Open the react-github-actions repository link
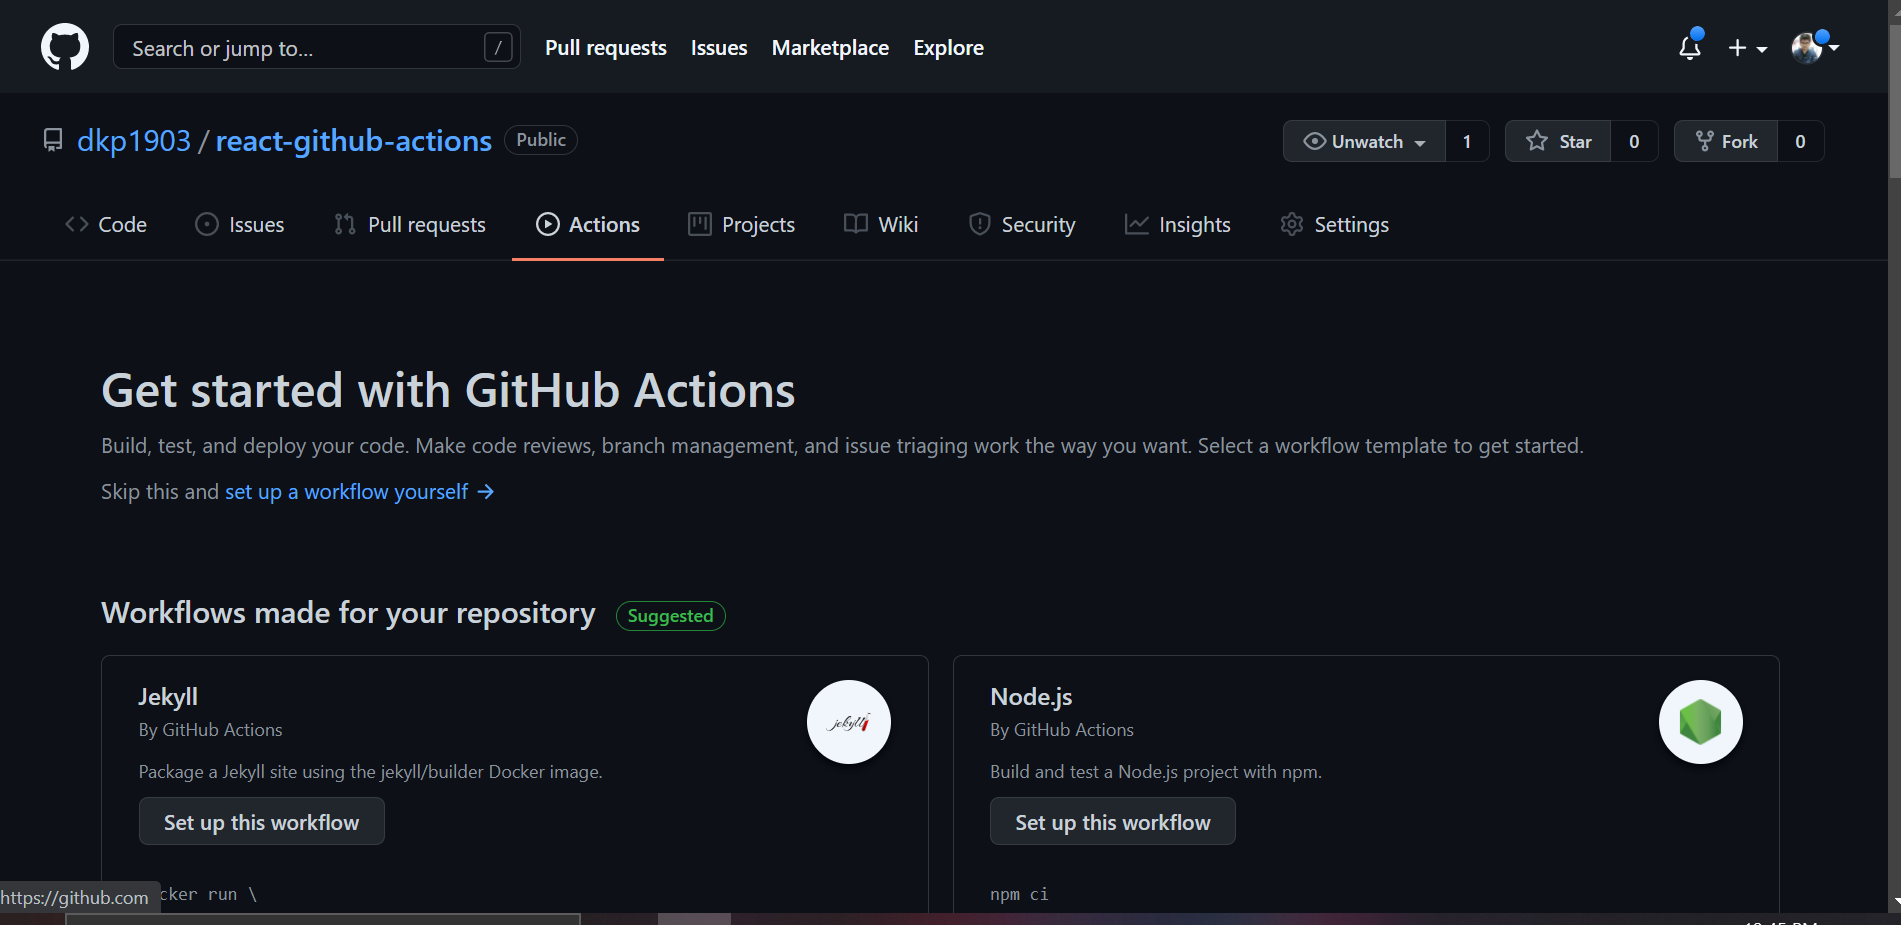1901x925 pixels. pyautogui.click(x=354, y=141)
